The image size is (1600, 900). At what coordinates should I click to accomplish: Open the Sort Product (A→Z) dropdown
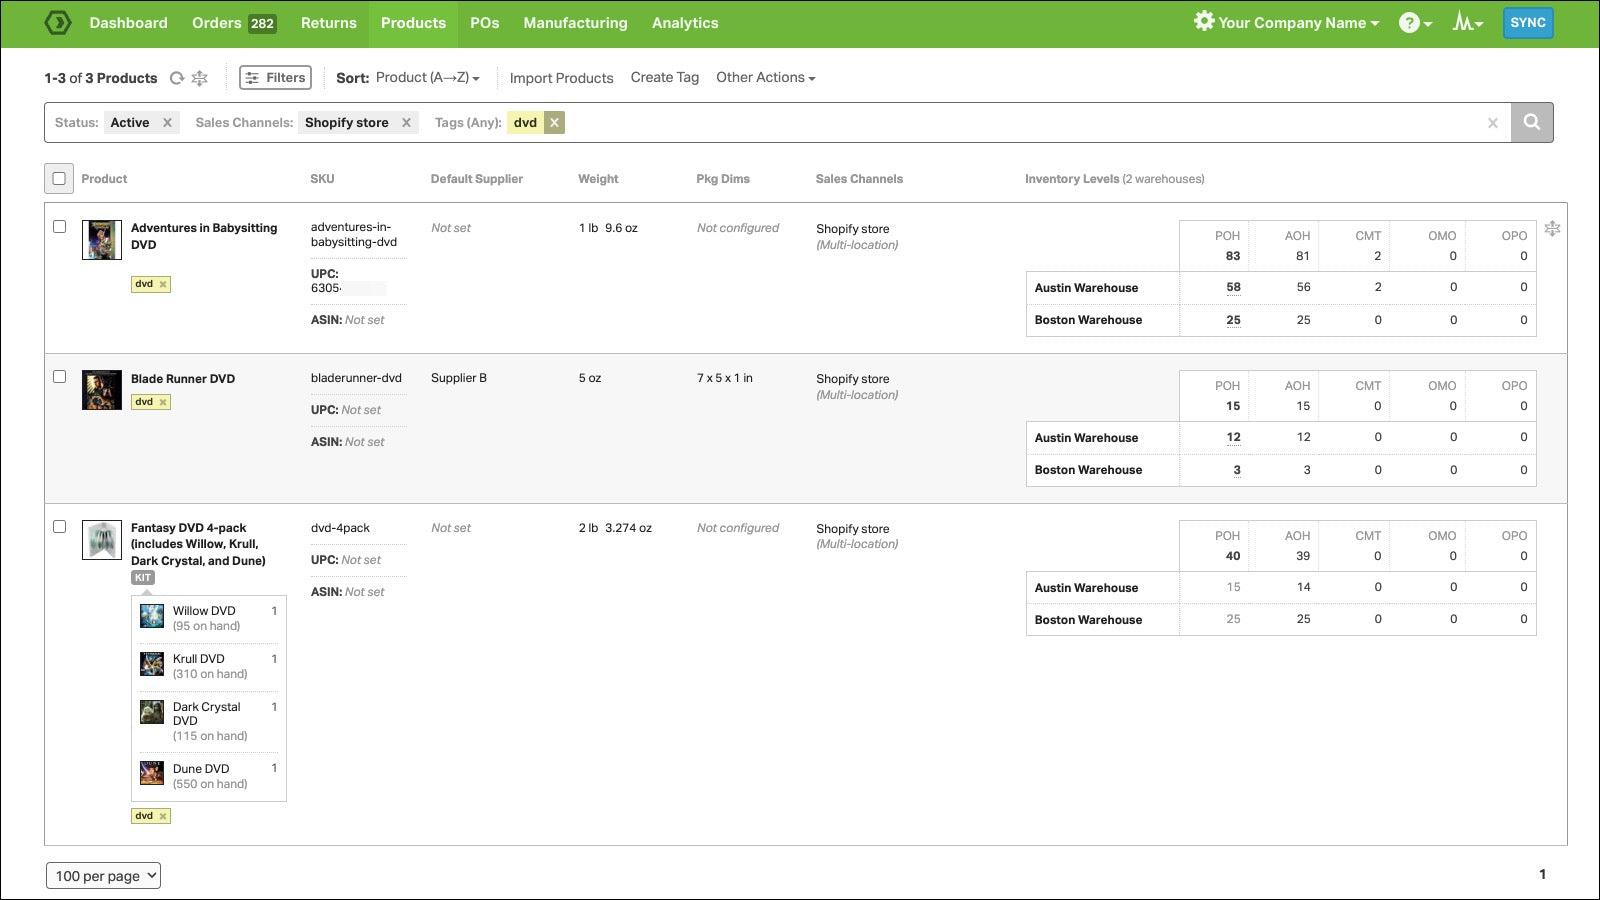coord(427,77)
